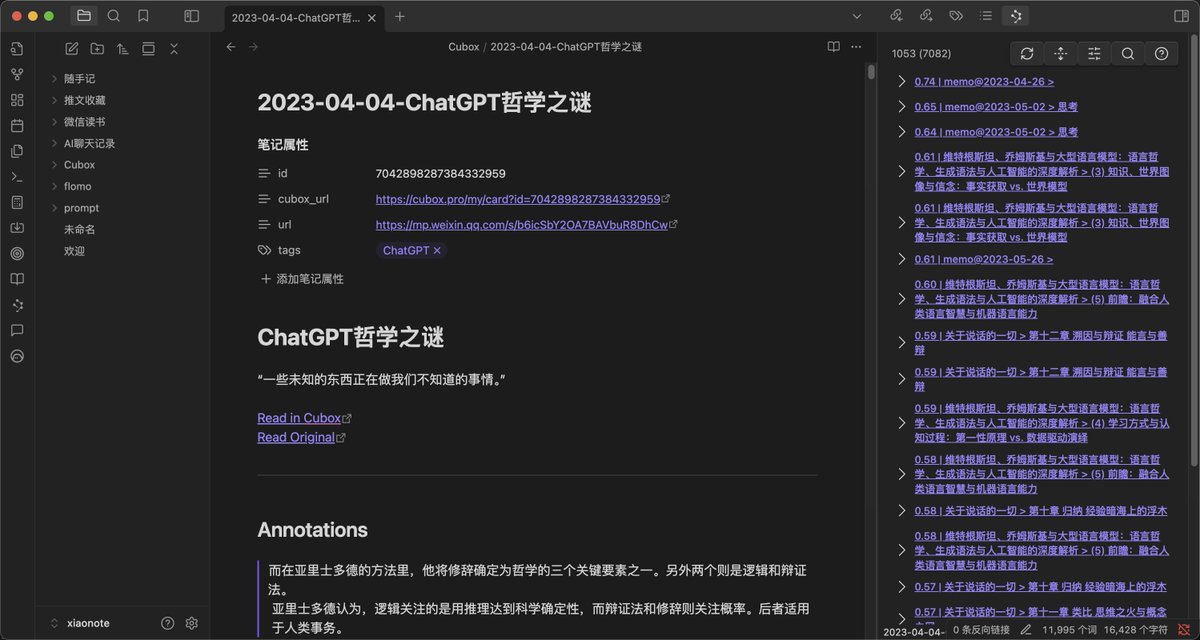
Task: Click the Smart Connections icon in the ribbon
Action: pyautogui.click(x=17, y=304)
